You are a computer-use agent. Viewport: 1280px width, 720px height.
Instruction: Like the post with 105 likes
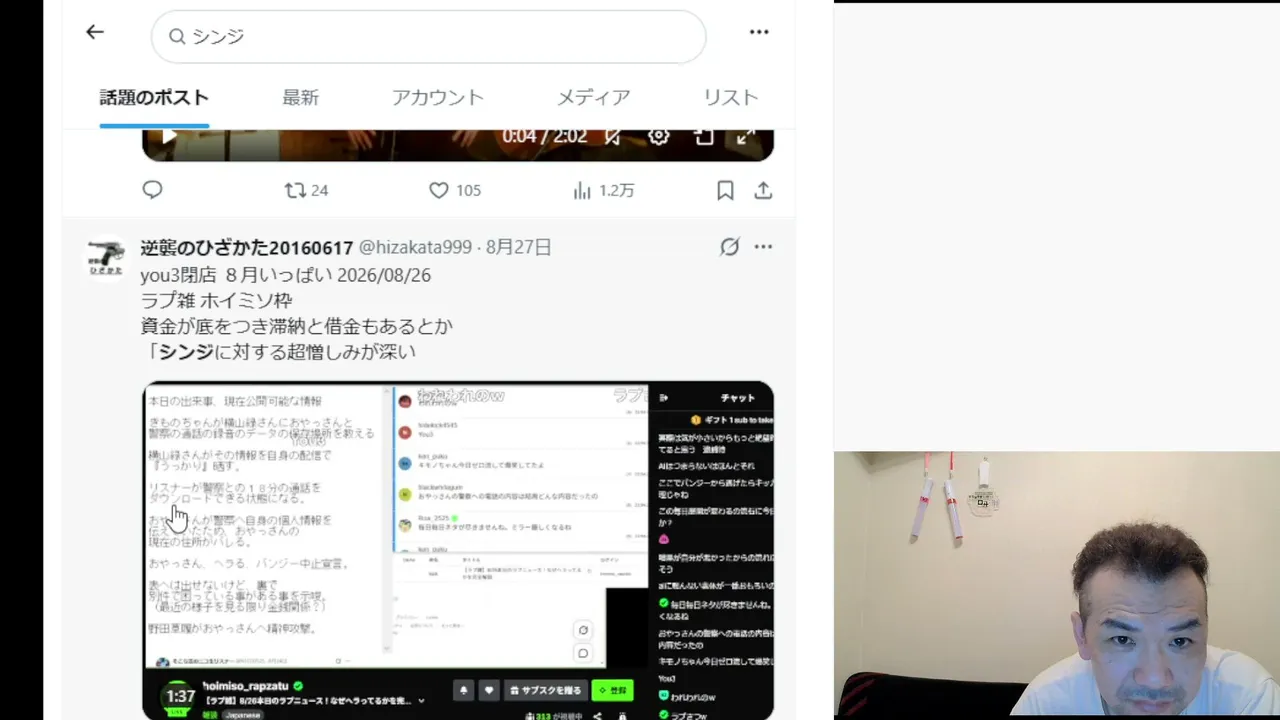click(455, 190)
